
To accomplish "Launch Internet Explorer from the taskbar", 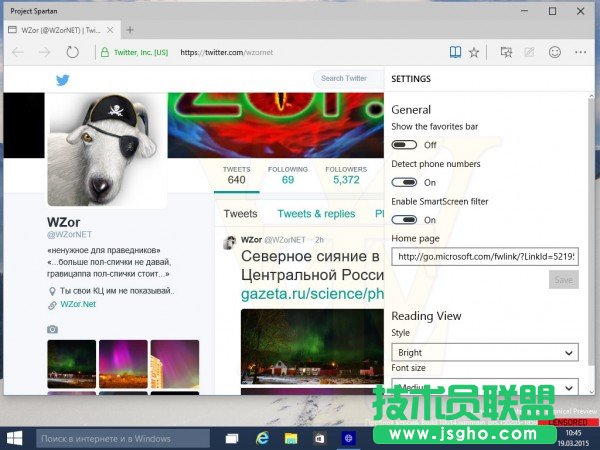I will [x=262, y=438].
